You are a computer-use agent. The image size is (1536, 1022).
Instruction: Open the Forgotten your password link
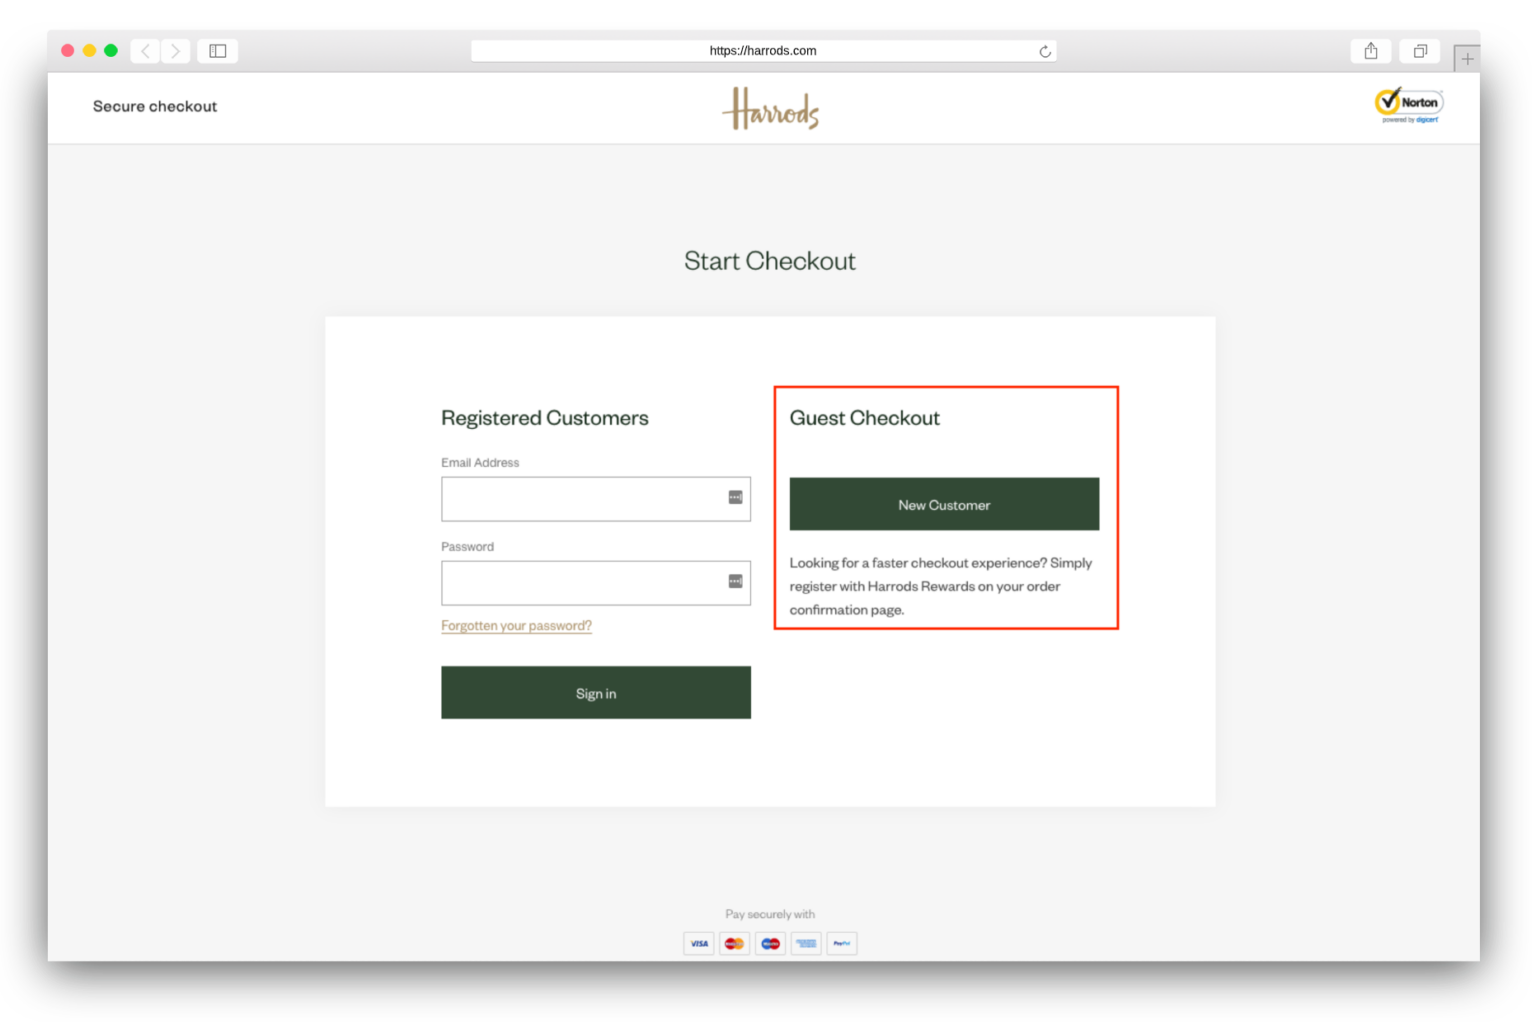coord(516,625)
